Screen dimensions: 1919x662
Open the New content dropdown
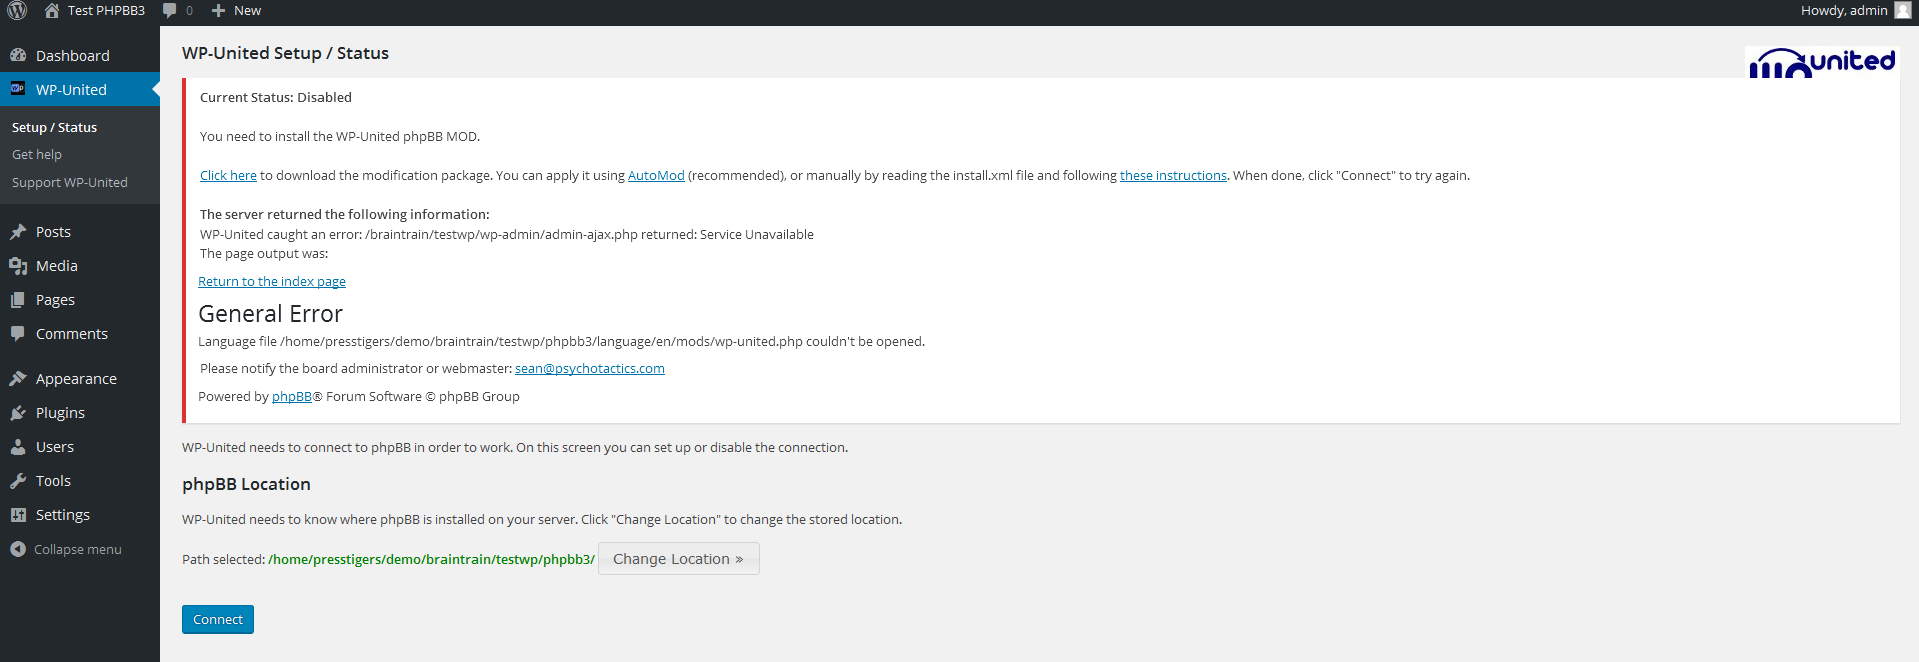tap(237, 11)
